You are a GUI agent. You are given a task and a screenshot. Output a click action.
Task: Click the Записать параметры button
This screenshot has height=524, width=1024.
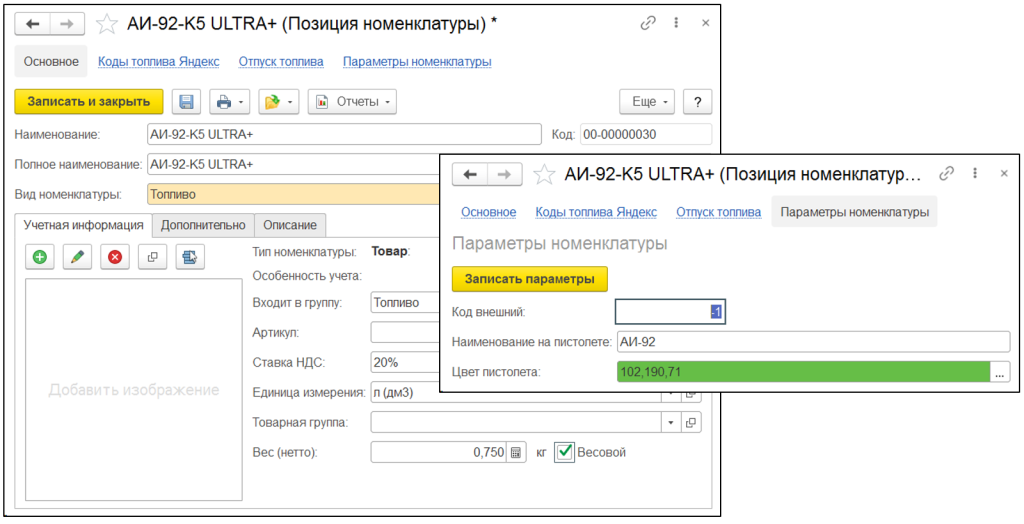[x=530, y=278]
